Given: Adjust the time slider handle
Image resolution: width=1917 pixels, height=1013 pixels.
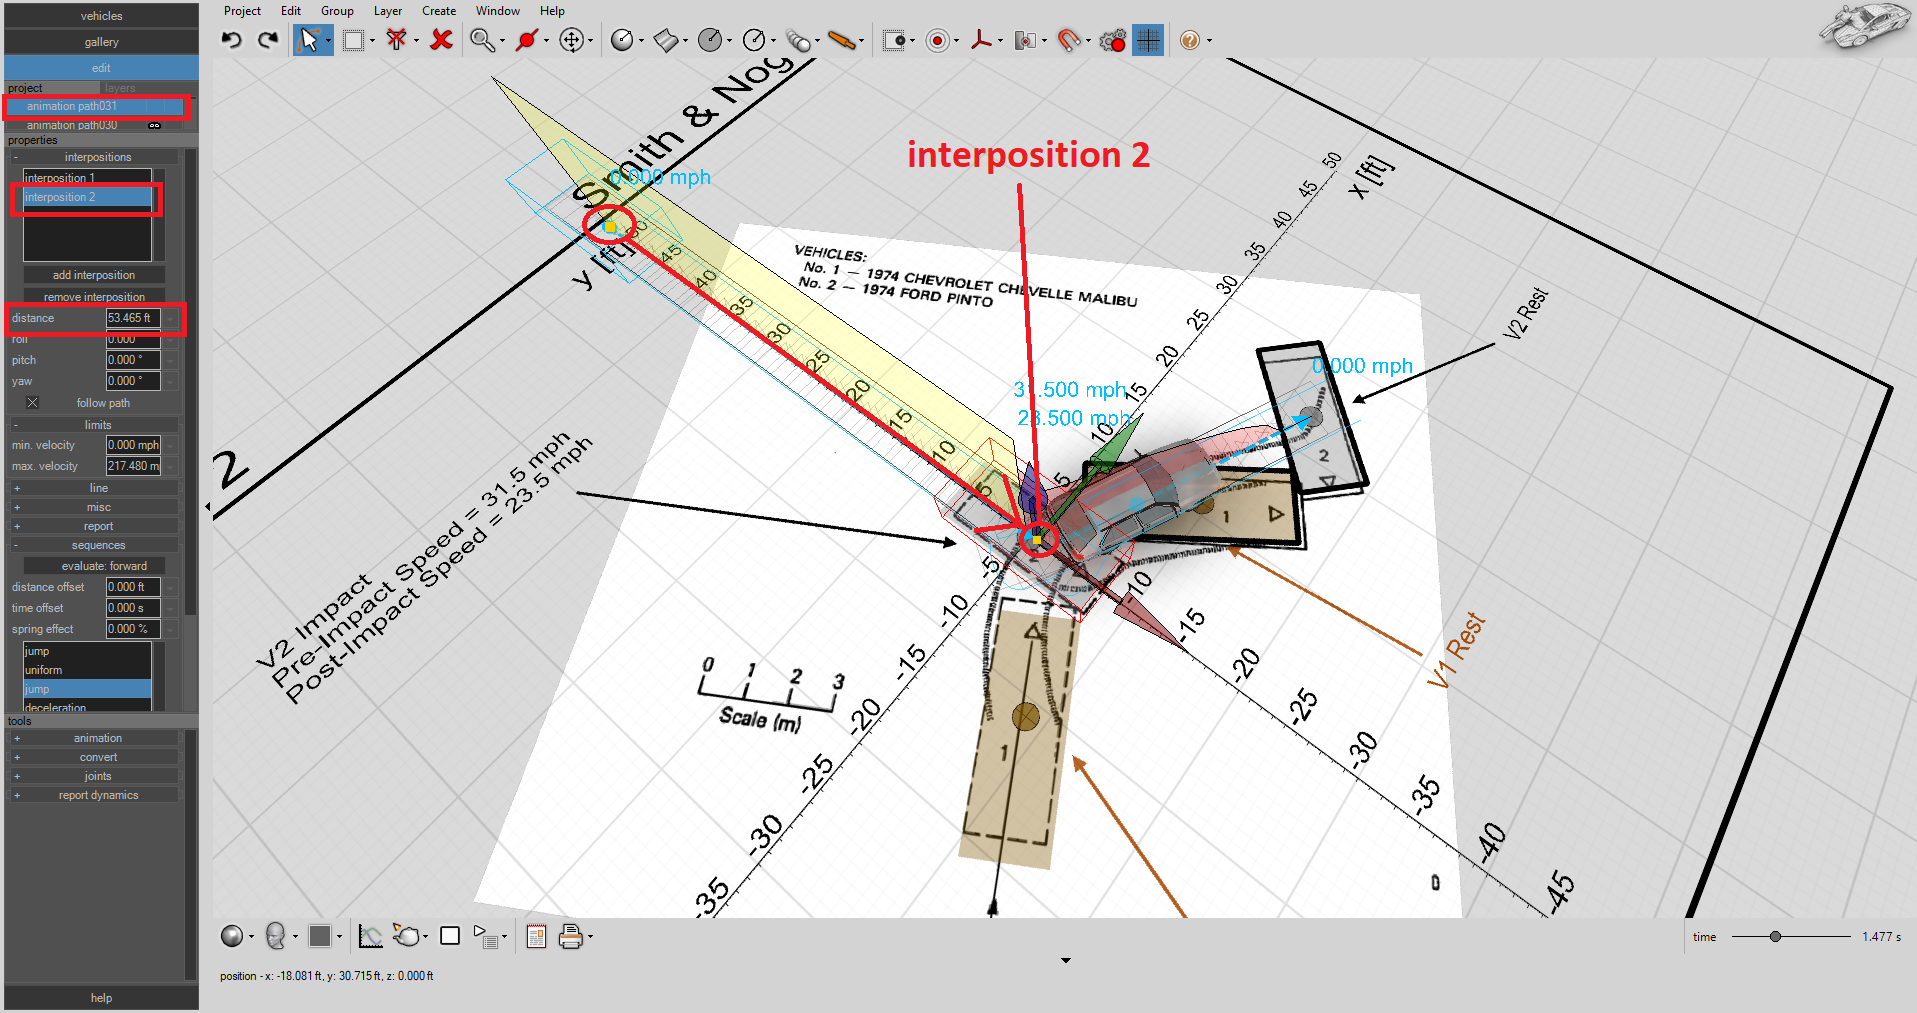Looking at the screenshot, I should coord(1775,937).
